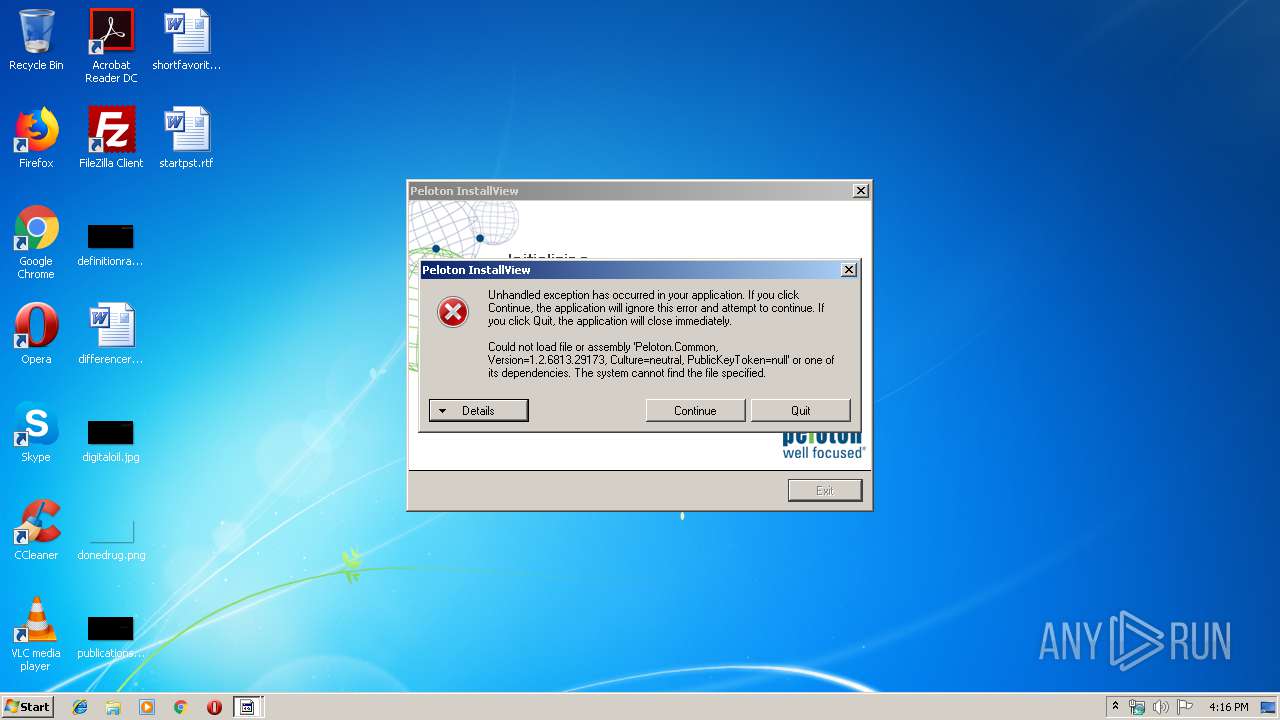1280x720 pixels.
Task: Click the 'well focused' Peloton logo text
Action: tap(823, 453)
